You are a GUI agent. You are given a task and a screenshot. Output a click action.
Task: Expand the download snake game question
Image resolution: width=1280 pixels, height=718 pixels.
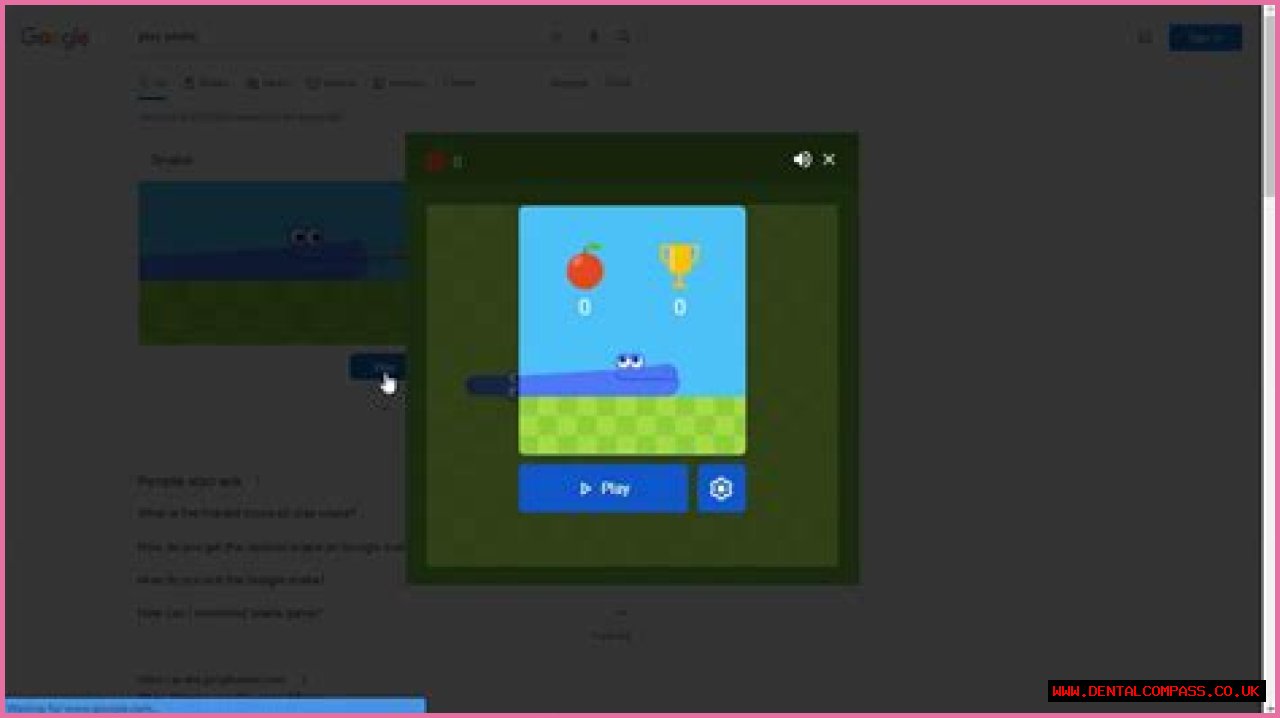tap(230, 613)
